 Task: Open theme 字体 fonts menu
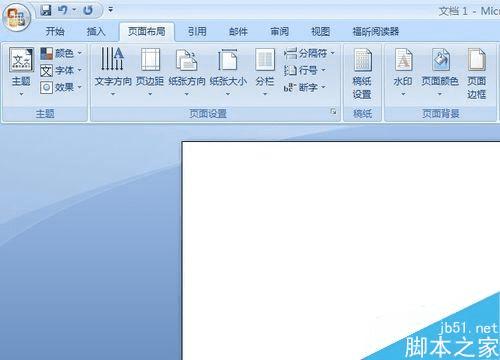[x=61, y=70]
